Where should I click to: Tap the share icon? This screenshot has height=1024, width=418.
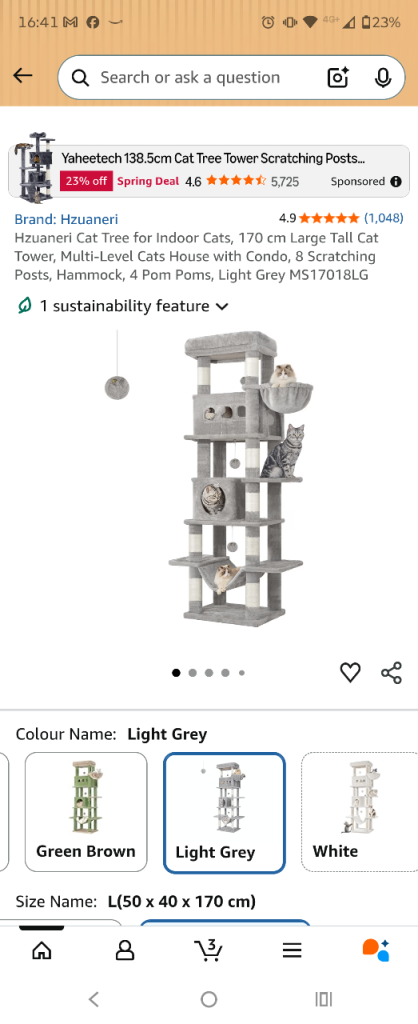[391, 673]
